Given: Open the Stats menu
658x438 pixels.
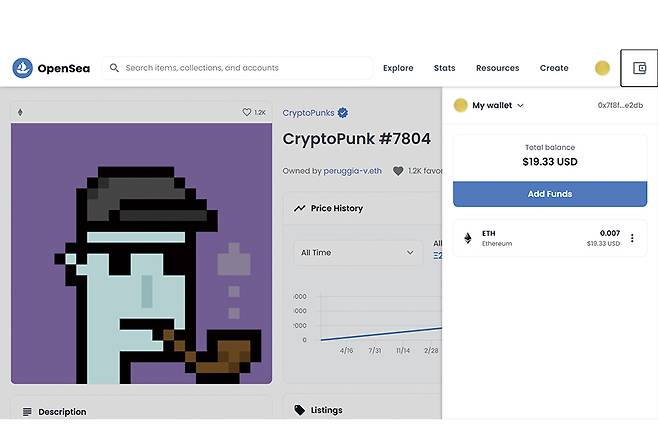Looking at the screenshot, I should click(x=444, y=68).
